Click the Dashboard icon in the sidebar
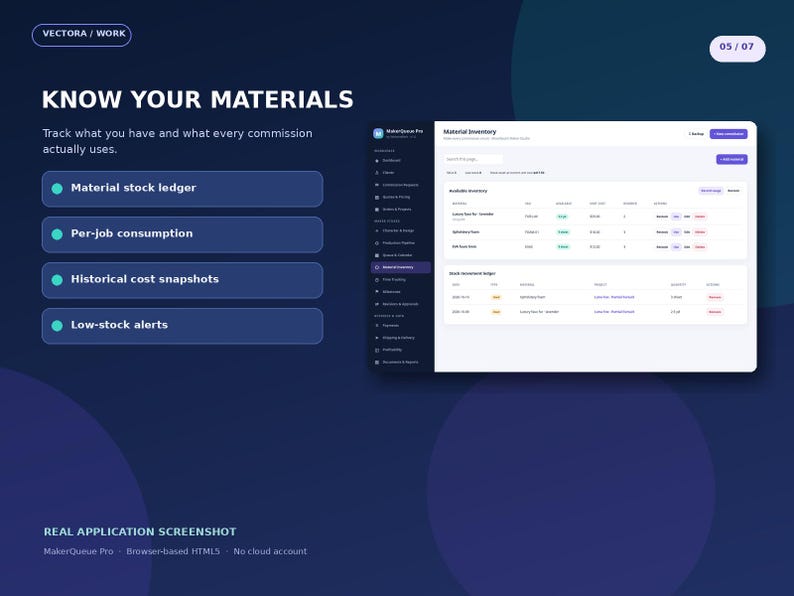The width and height of the screenshot is (794, 596). click(x=377, y=161)
